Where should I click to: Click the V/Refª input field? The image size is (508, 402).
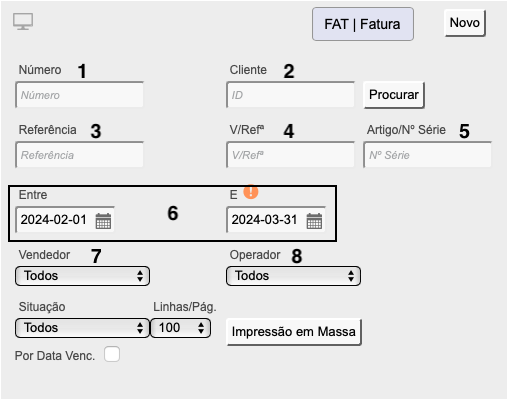tap(291, 155)
